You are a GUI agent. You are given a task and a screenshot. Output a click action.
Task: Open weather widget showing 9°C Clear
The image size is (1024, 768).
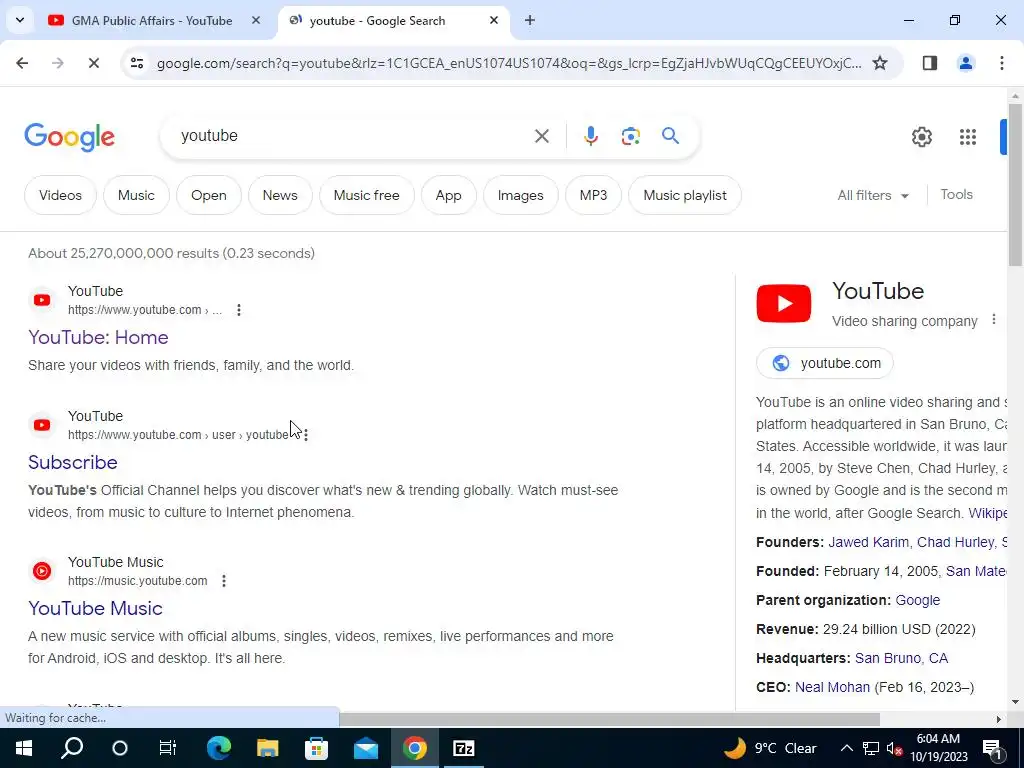(x=771, y=748)
